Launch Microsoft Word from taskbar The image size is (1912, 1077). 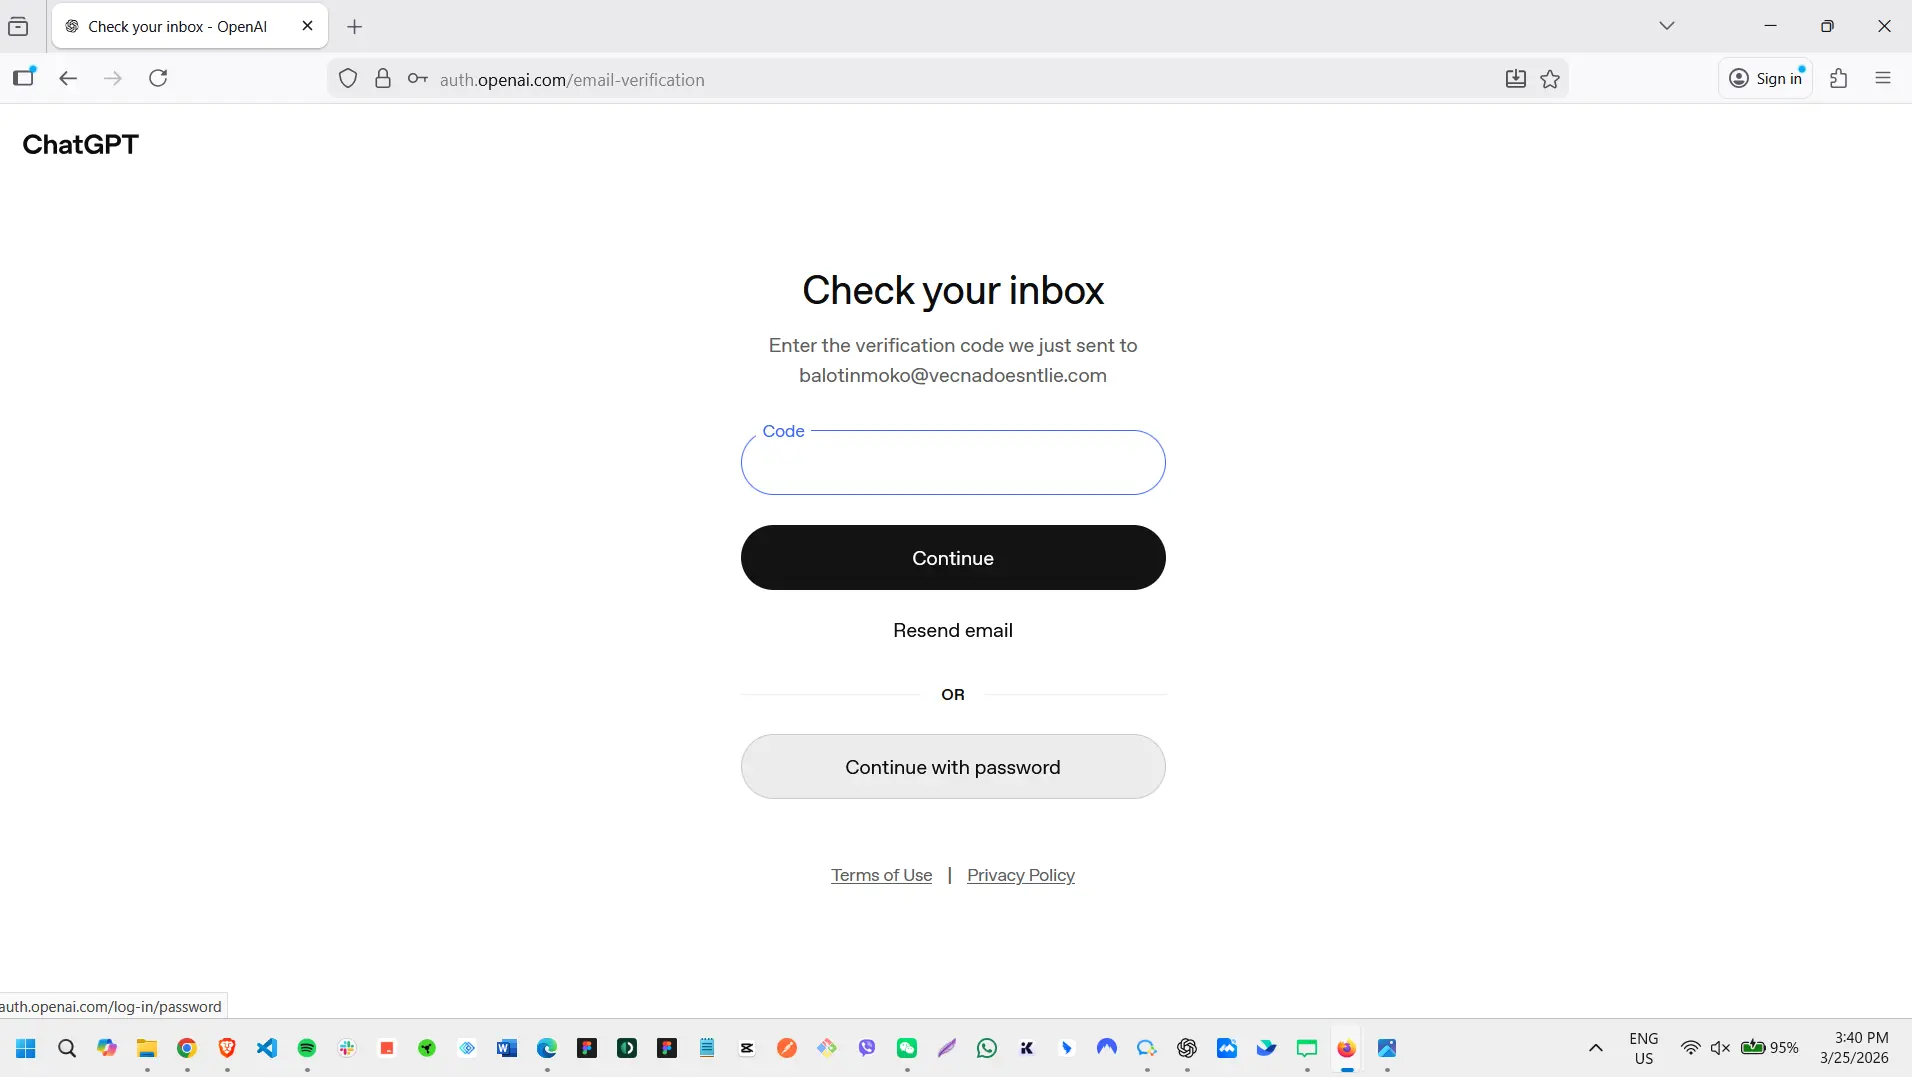pos(507,1048)
